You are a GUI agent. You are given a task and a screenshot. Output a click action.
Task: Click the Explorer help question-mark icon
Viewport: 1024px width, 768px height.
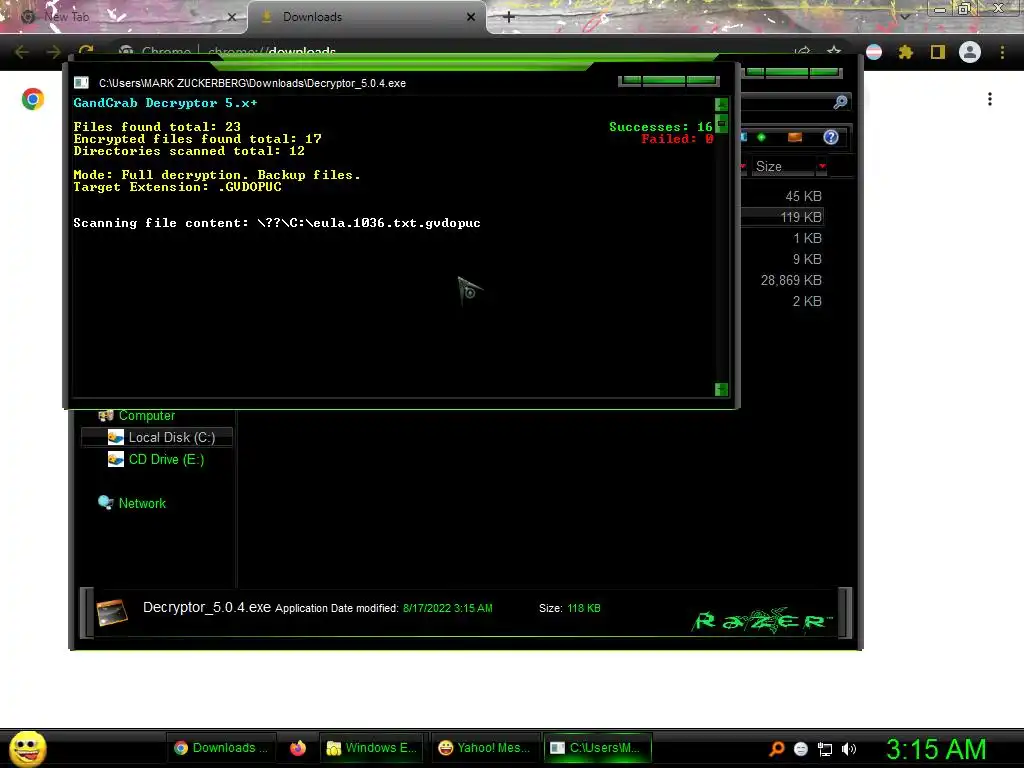831,137
